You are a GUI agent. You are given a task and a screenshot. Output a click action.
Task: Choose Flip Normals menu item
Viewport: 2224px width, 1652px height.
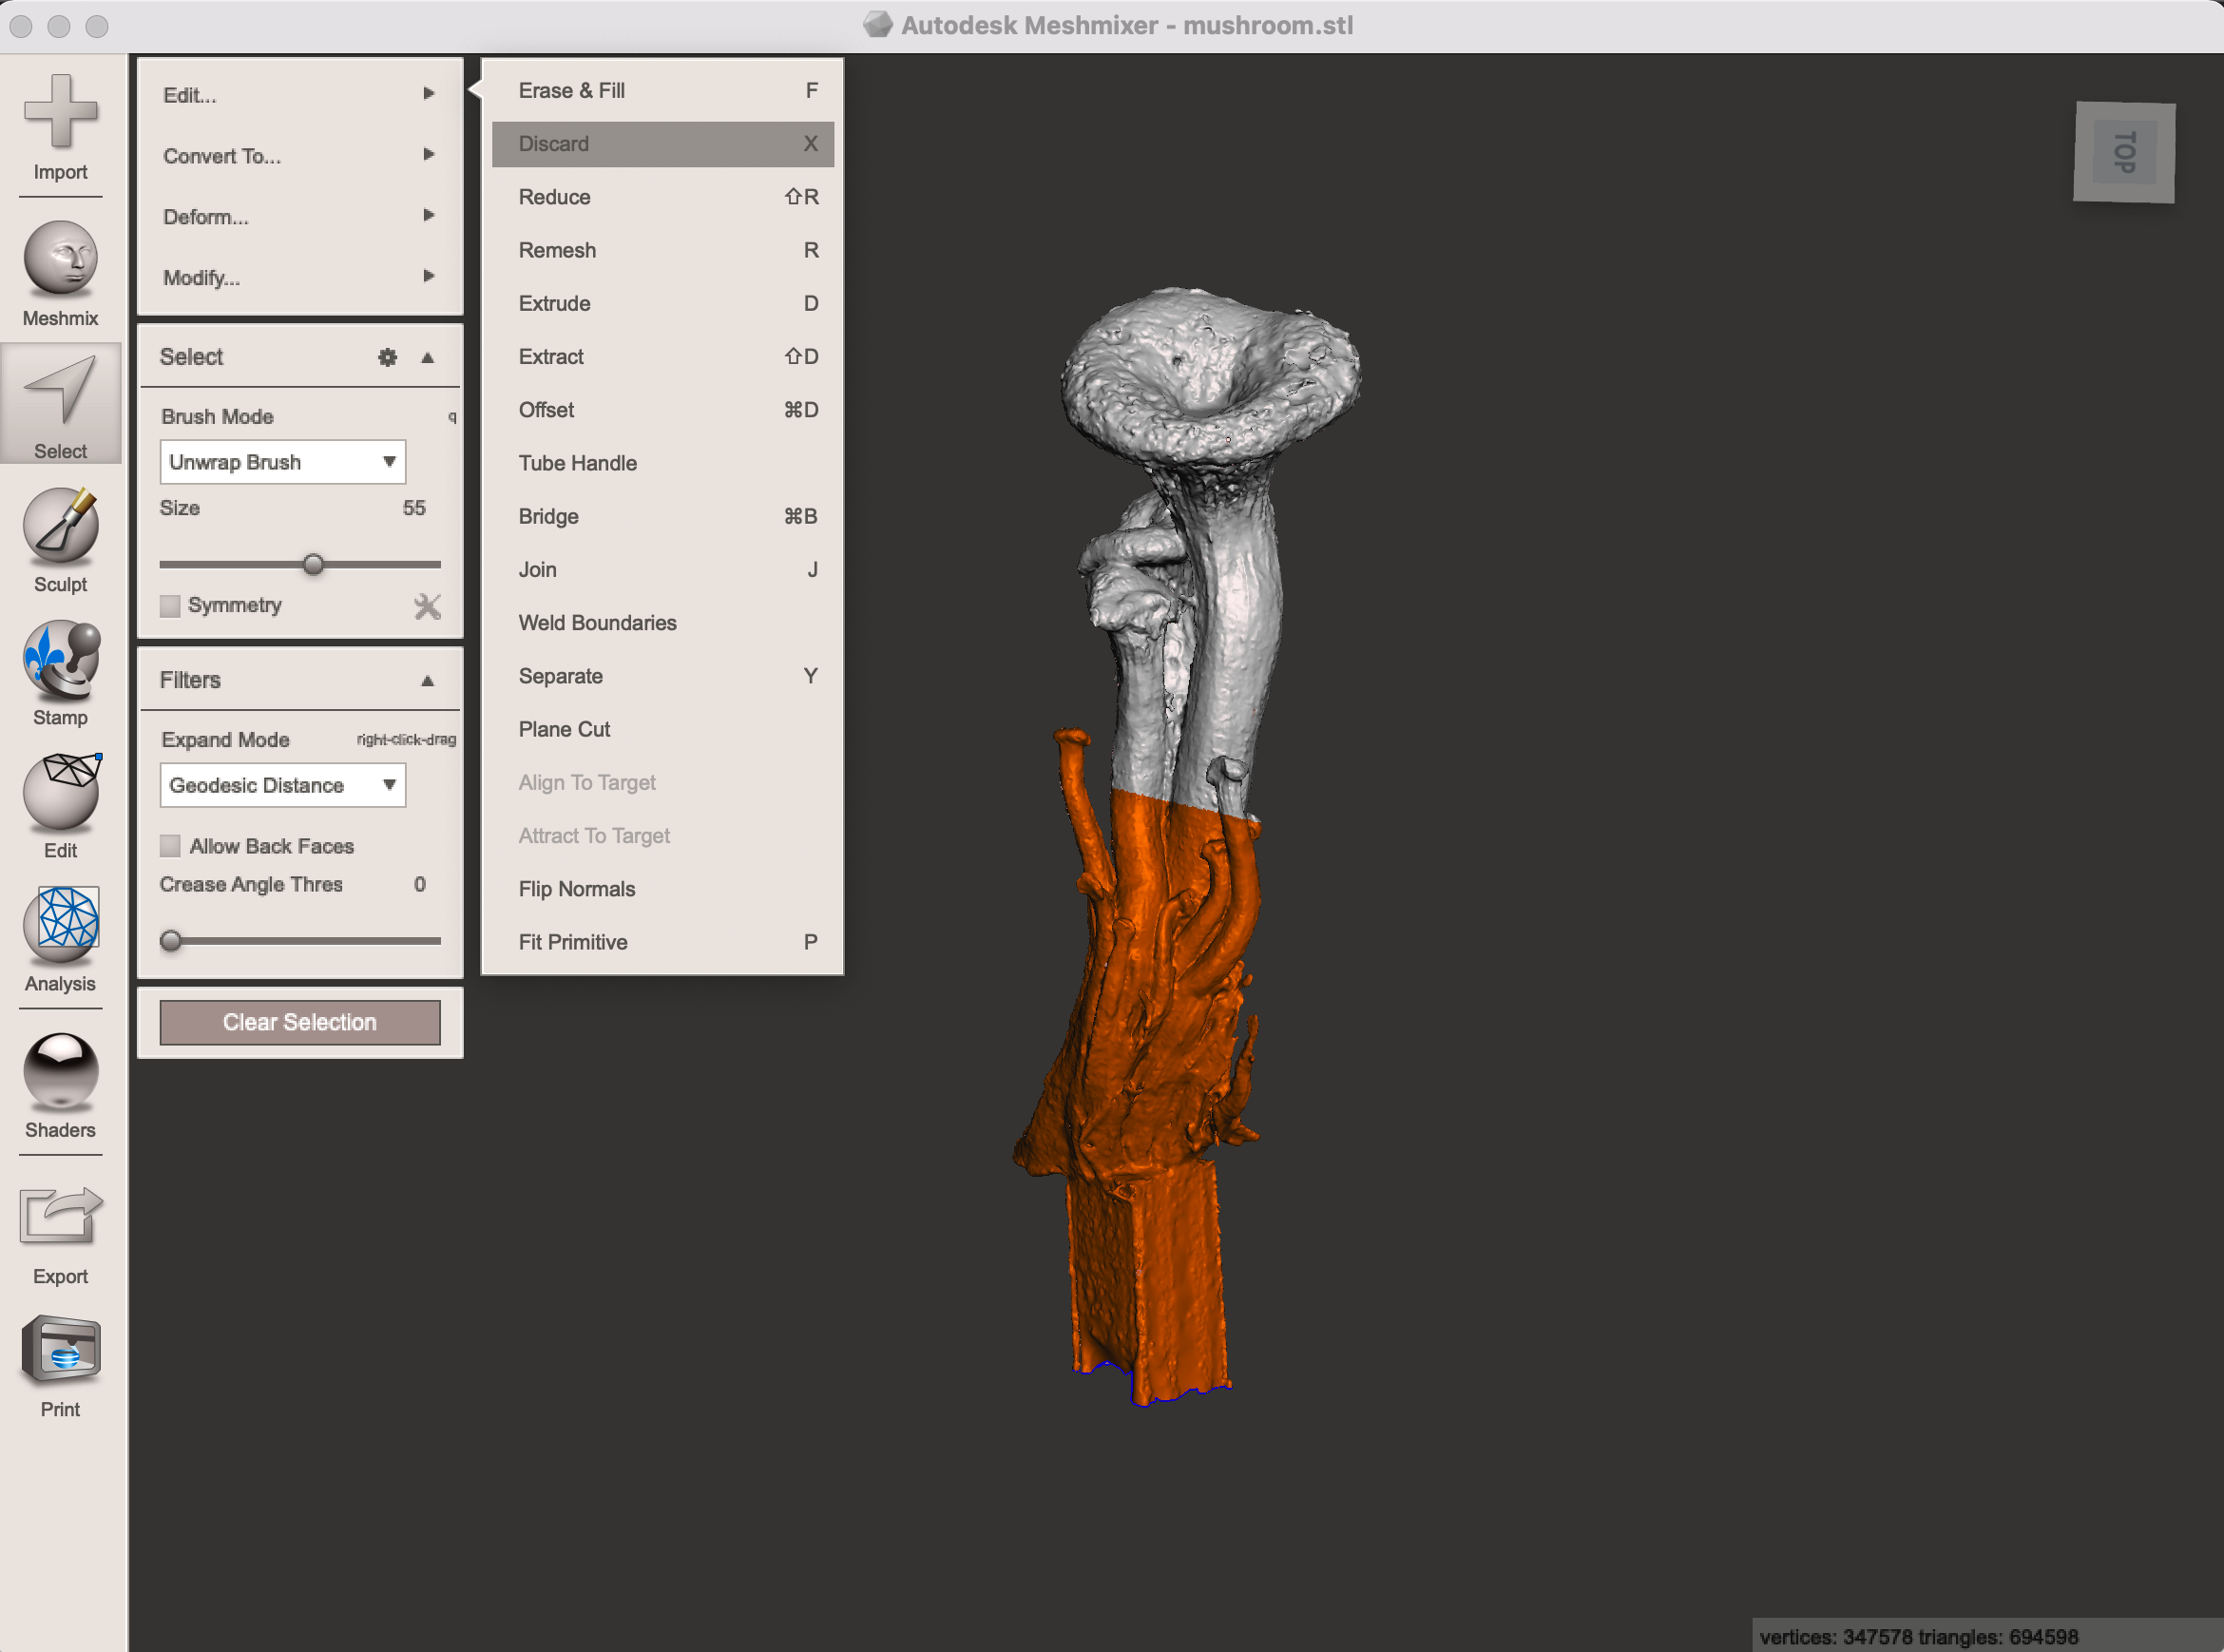[x=662, y=889]
